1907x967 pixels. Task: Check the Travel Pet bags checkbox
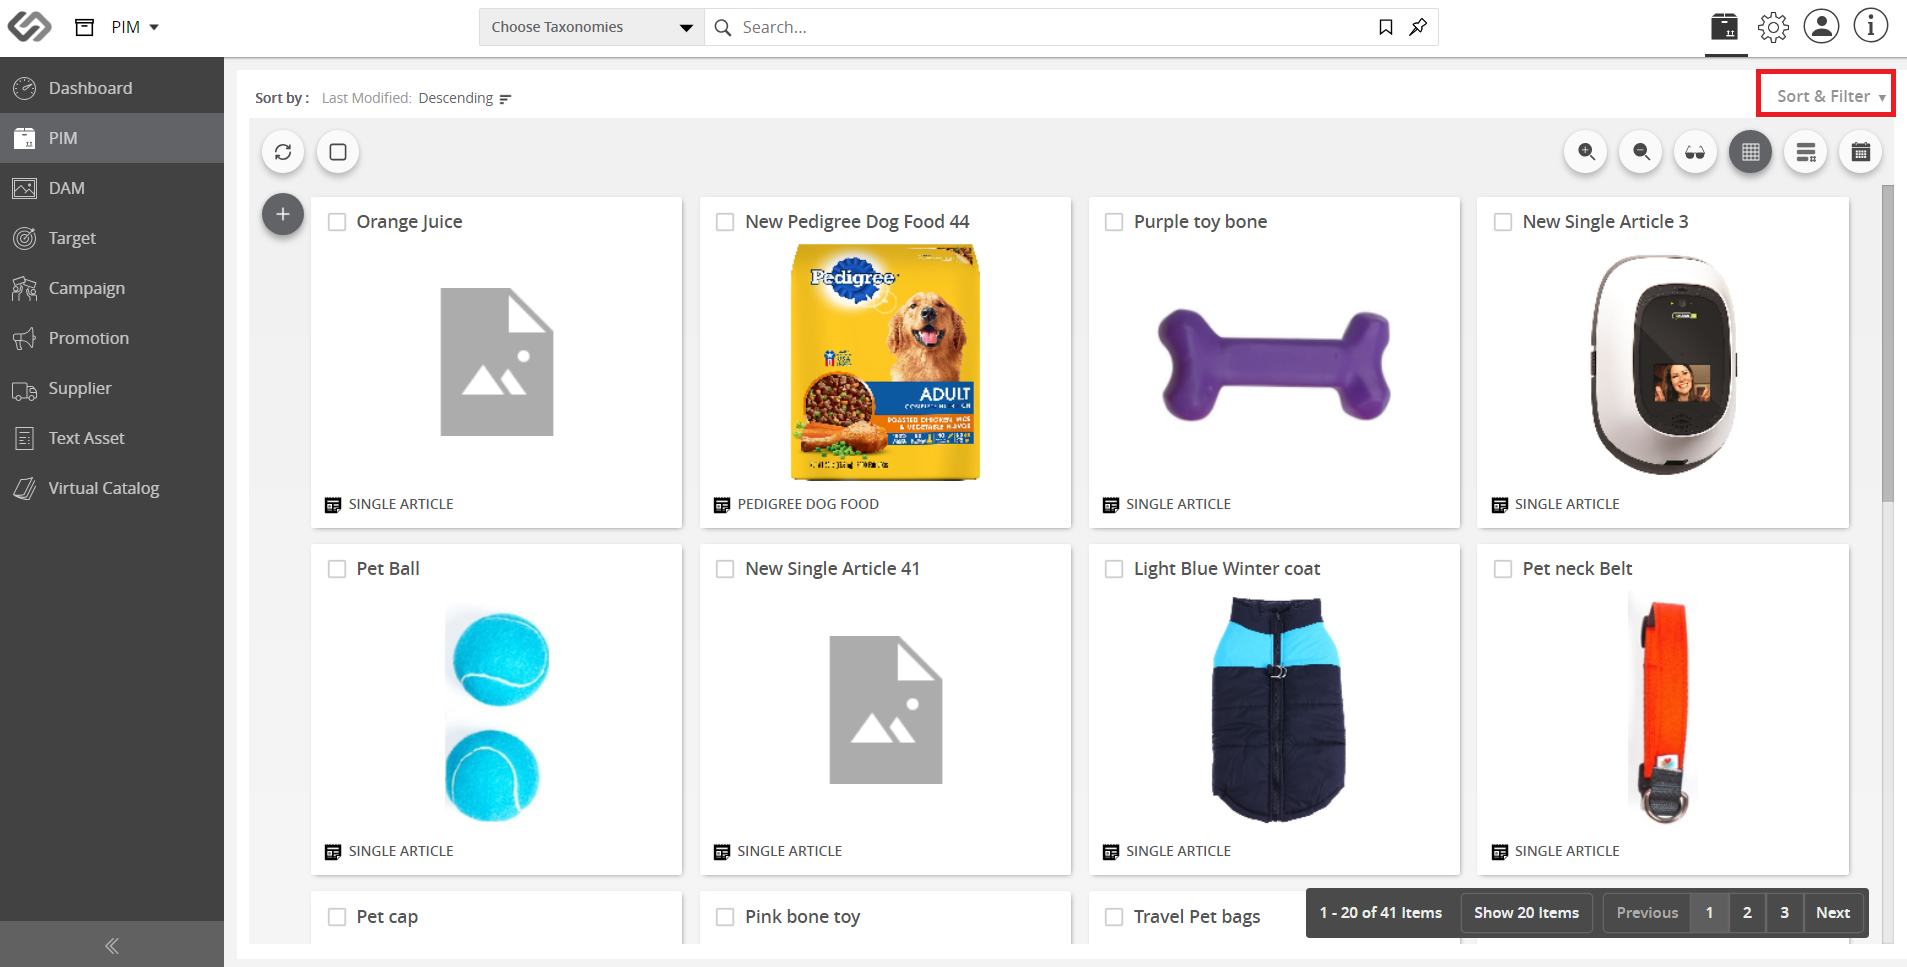[x=1114, y=917]
